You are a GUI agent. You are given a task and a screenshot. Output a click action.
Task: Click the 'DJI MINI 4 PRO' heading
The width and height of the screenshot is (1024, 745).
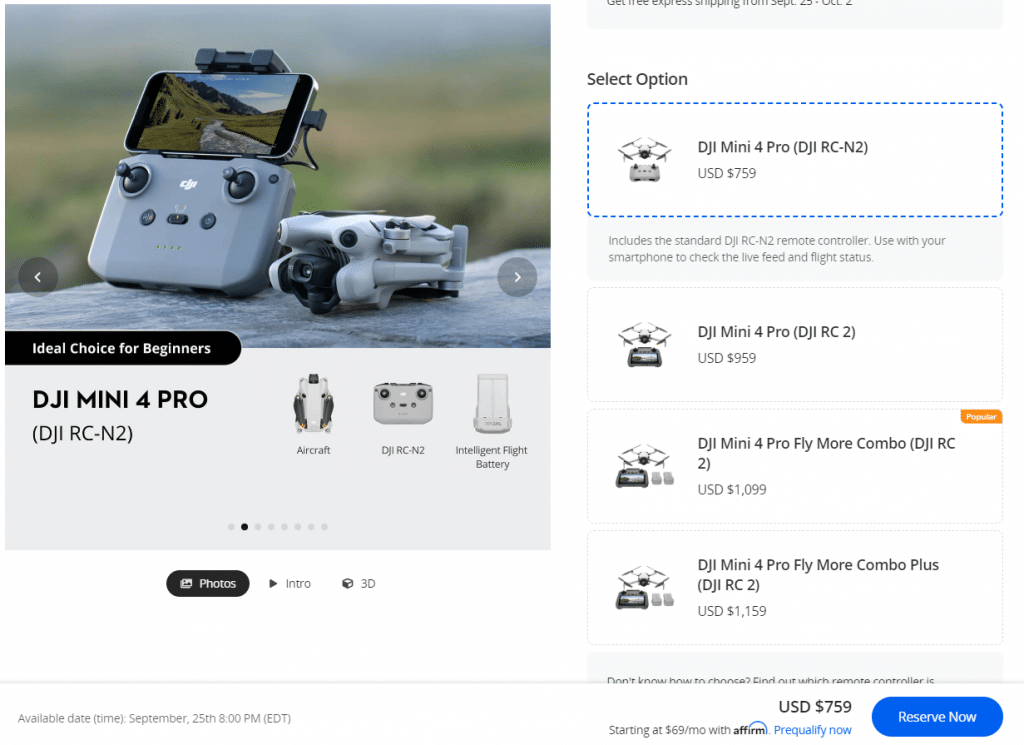click(x=120, y=399)
